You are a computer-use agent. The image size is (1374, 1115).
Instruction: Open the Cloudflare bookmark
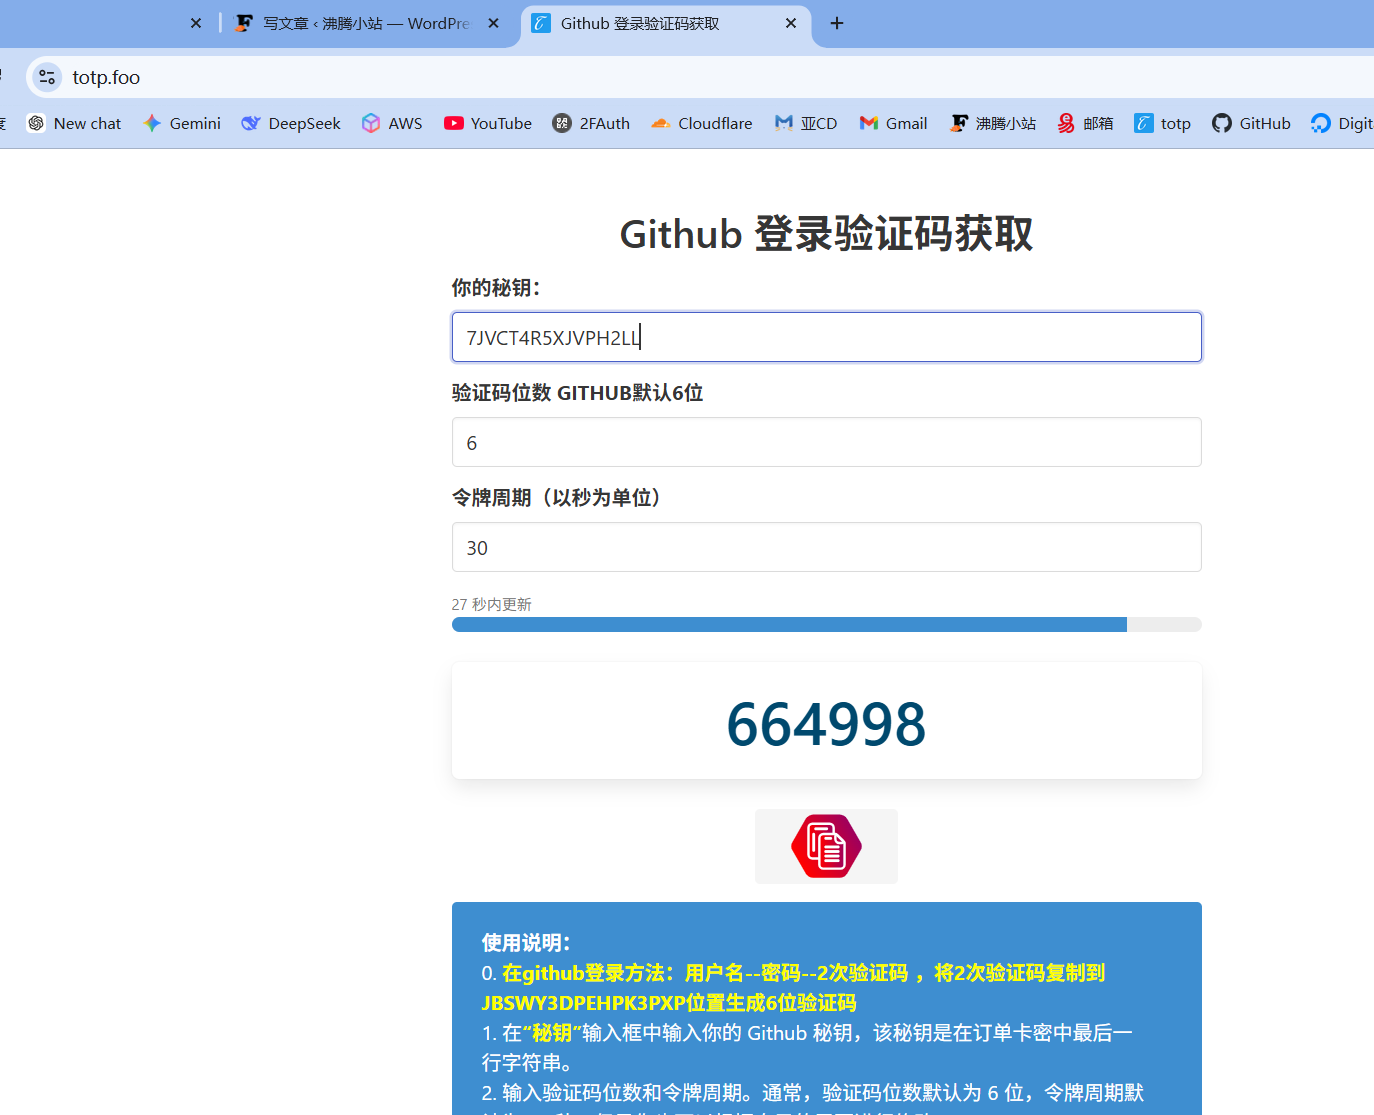[702, 123]
